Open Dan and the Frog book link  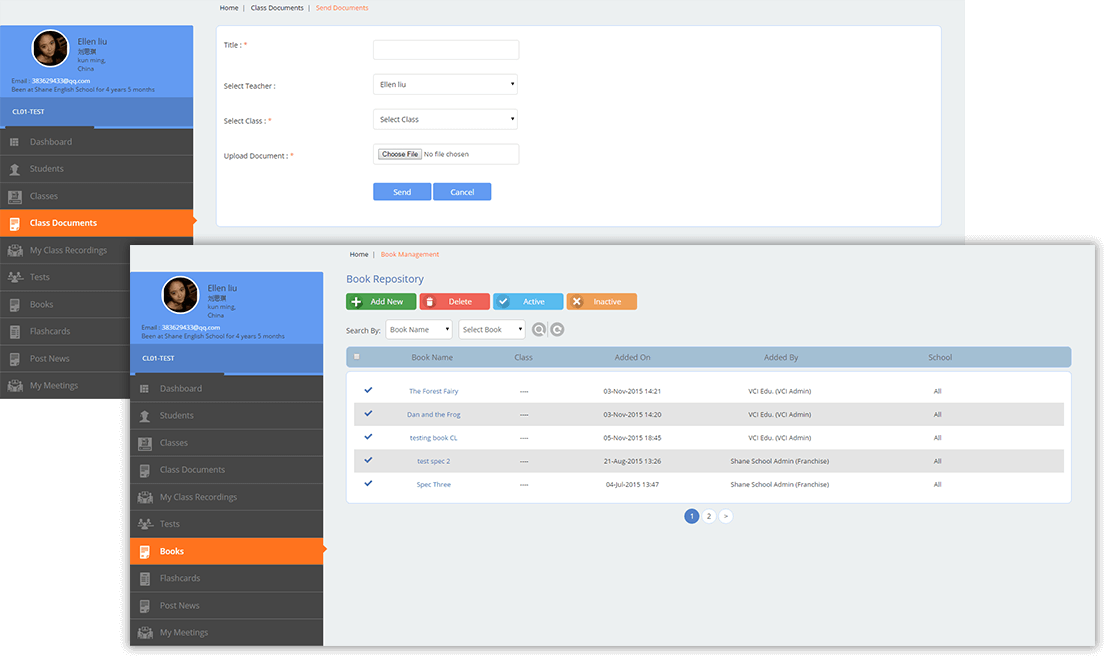point(433,414)
